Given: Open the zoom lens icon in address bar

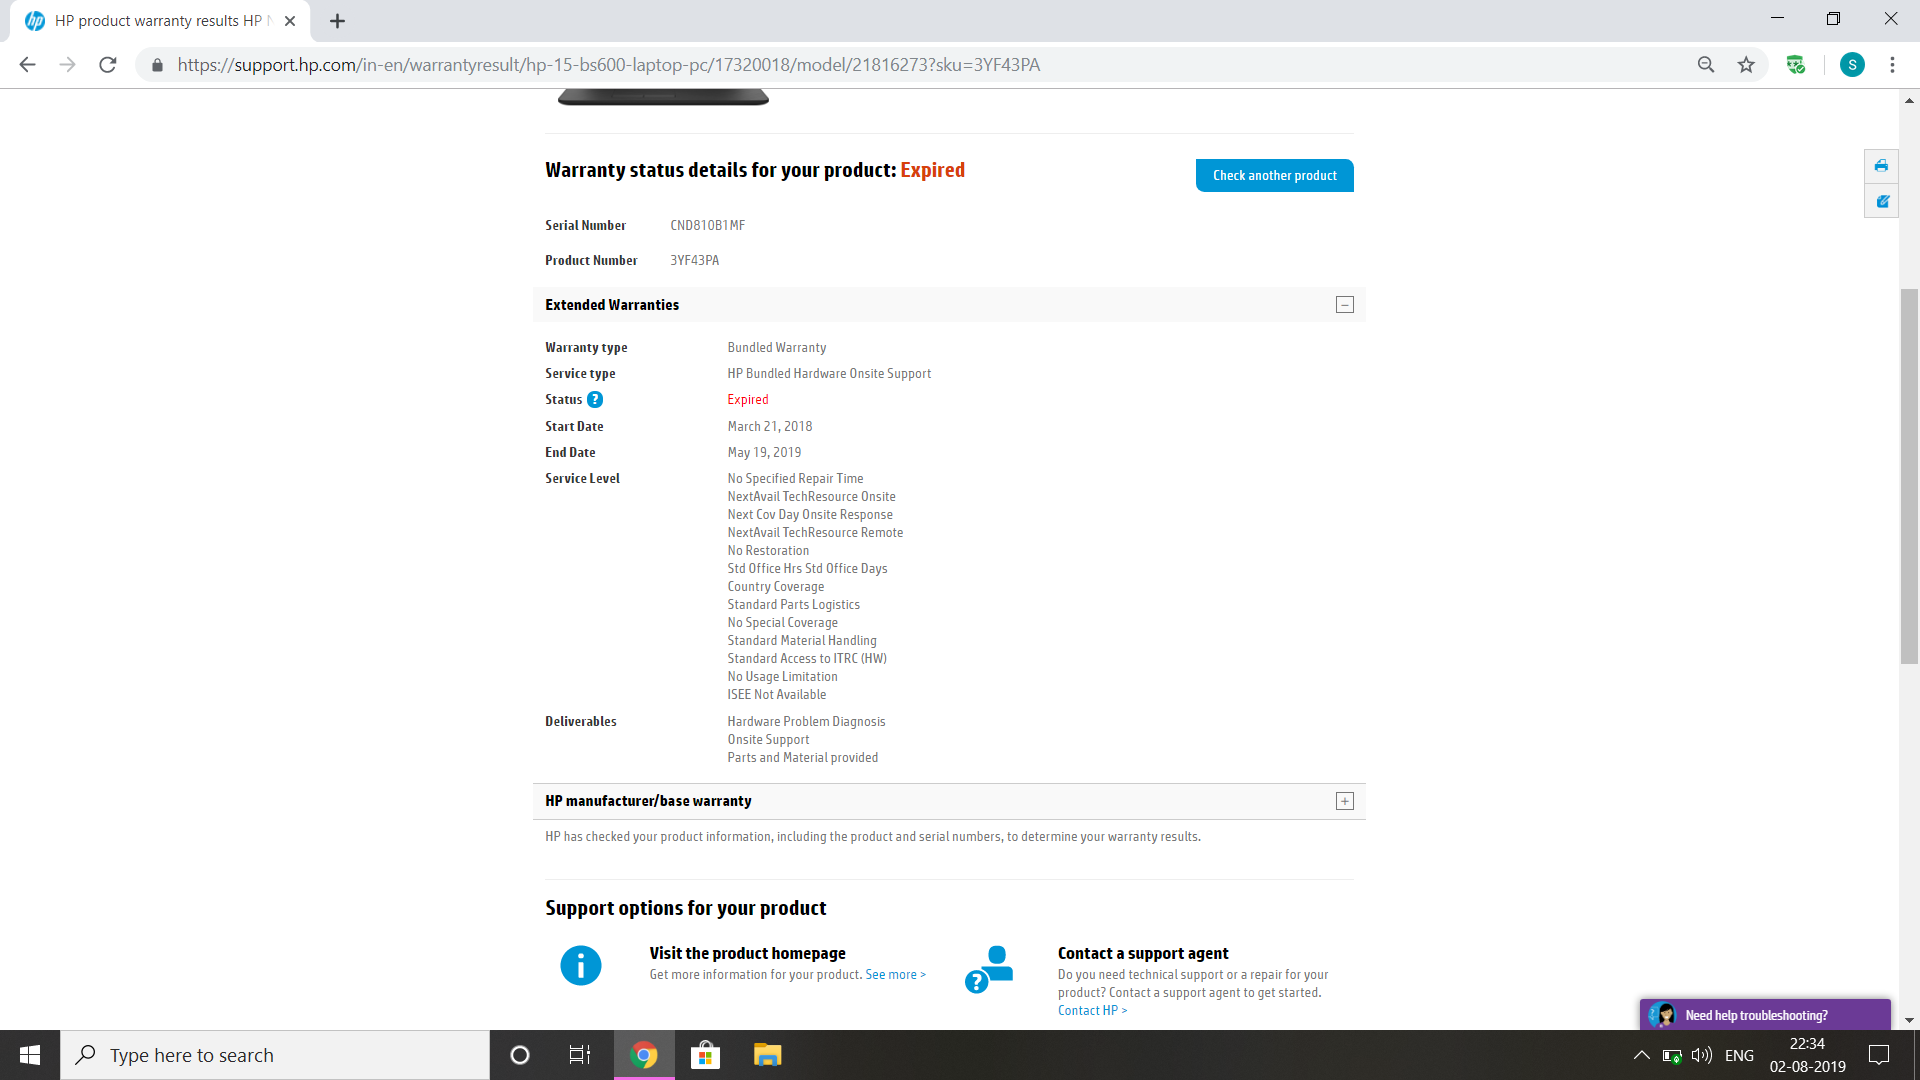Looking at the screenshot, I should point(1705,64).
